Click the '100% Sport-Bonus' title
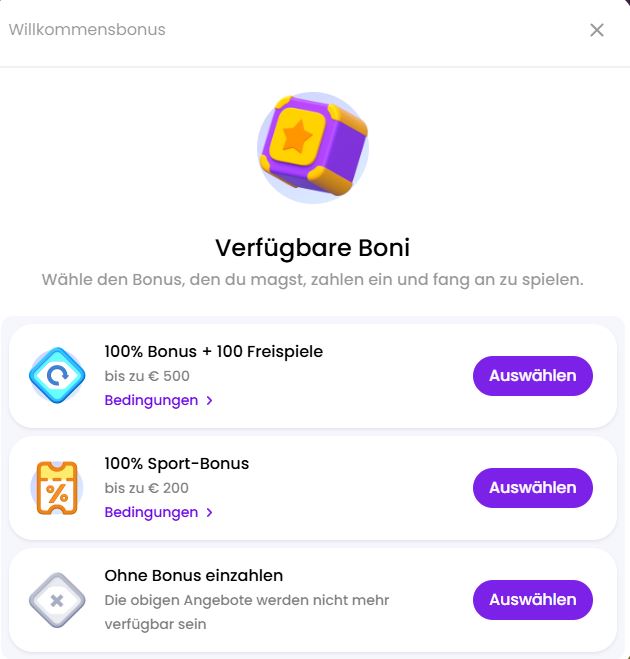The height and width of the screenshot is (659, 630). (x=176, y=463)
